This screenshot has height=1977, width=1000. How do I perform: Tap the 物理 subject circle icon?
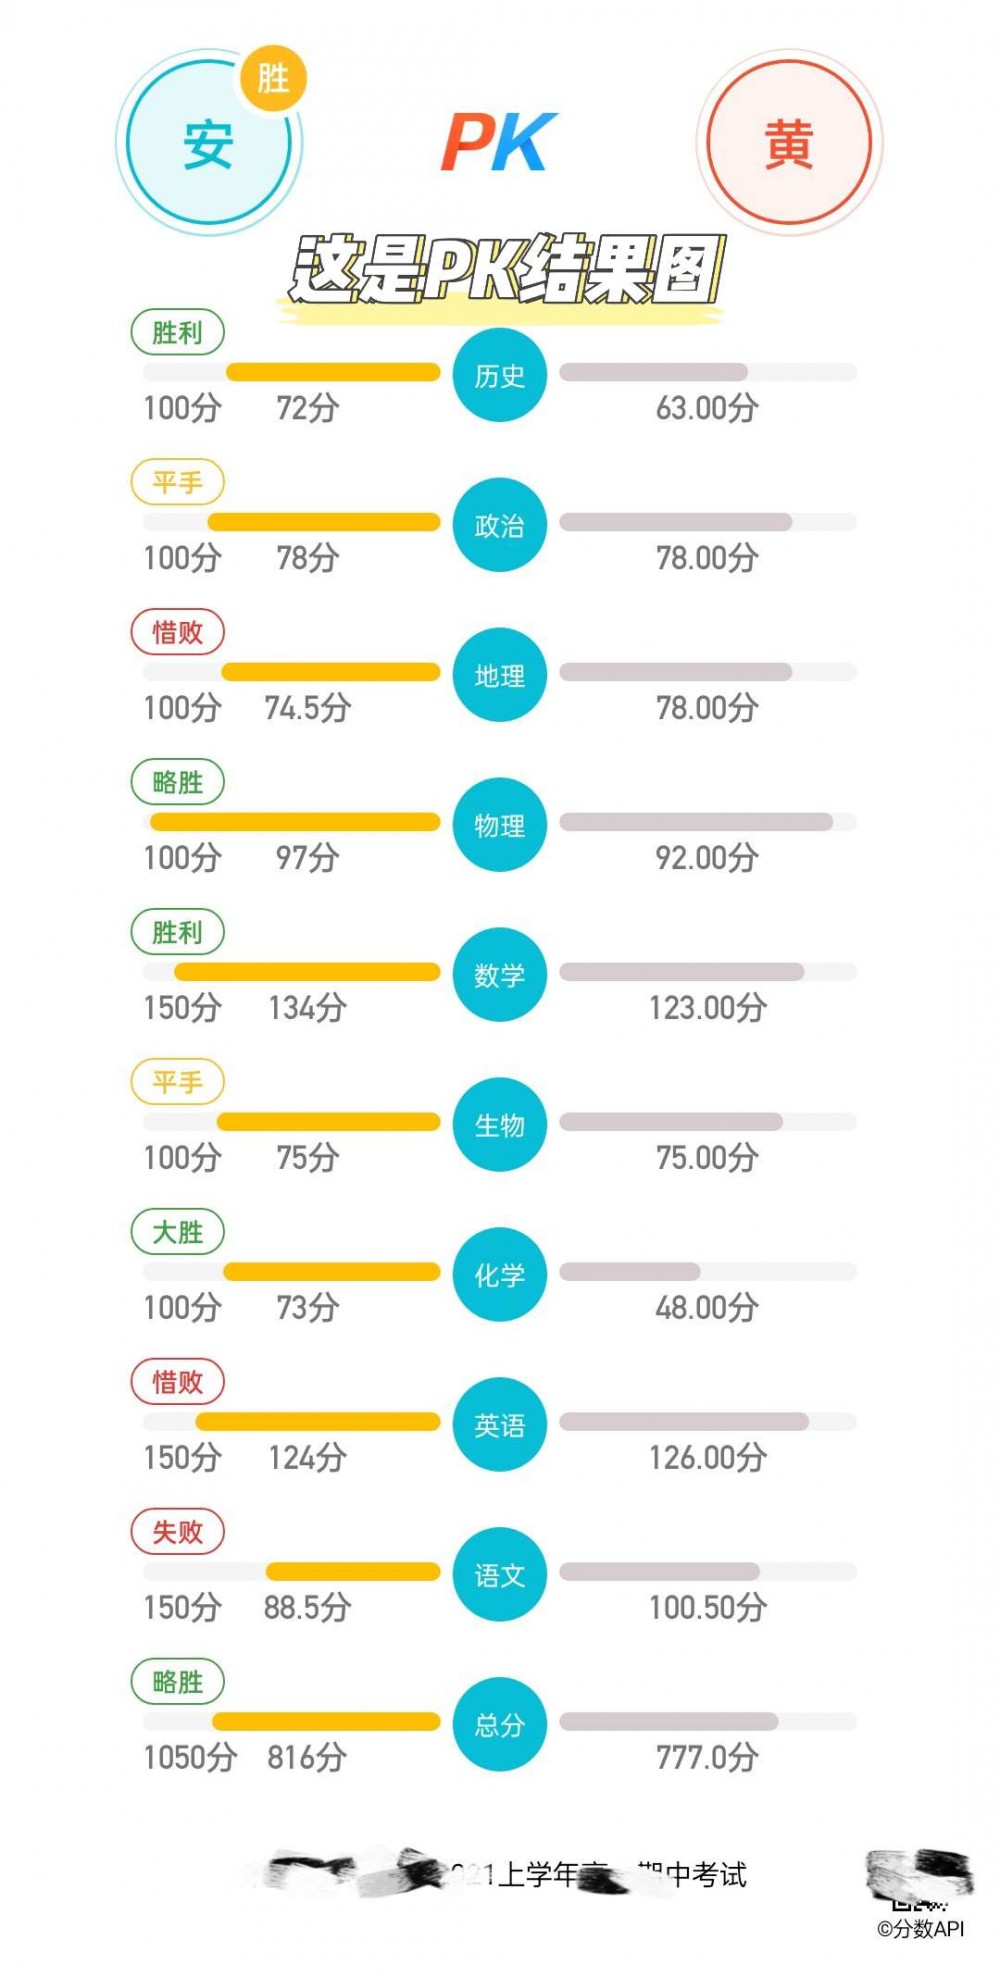pos(499,826)
